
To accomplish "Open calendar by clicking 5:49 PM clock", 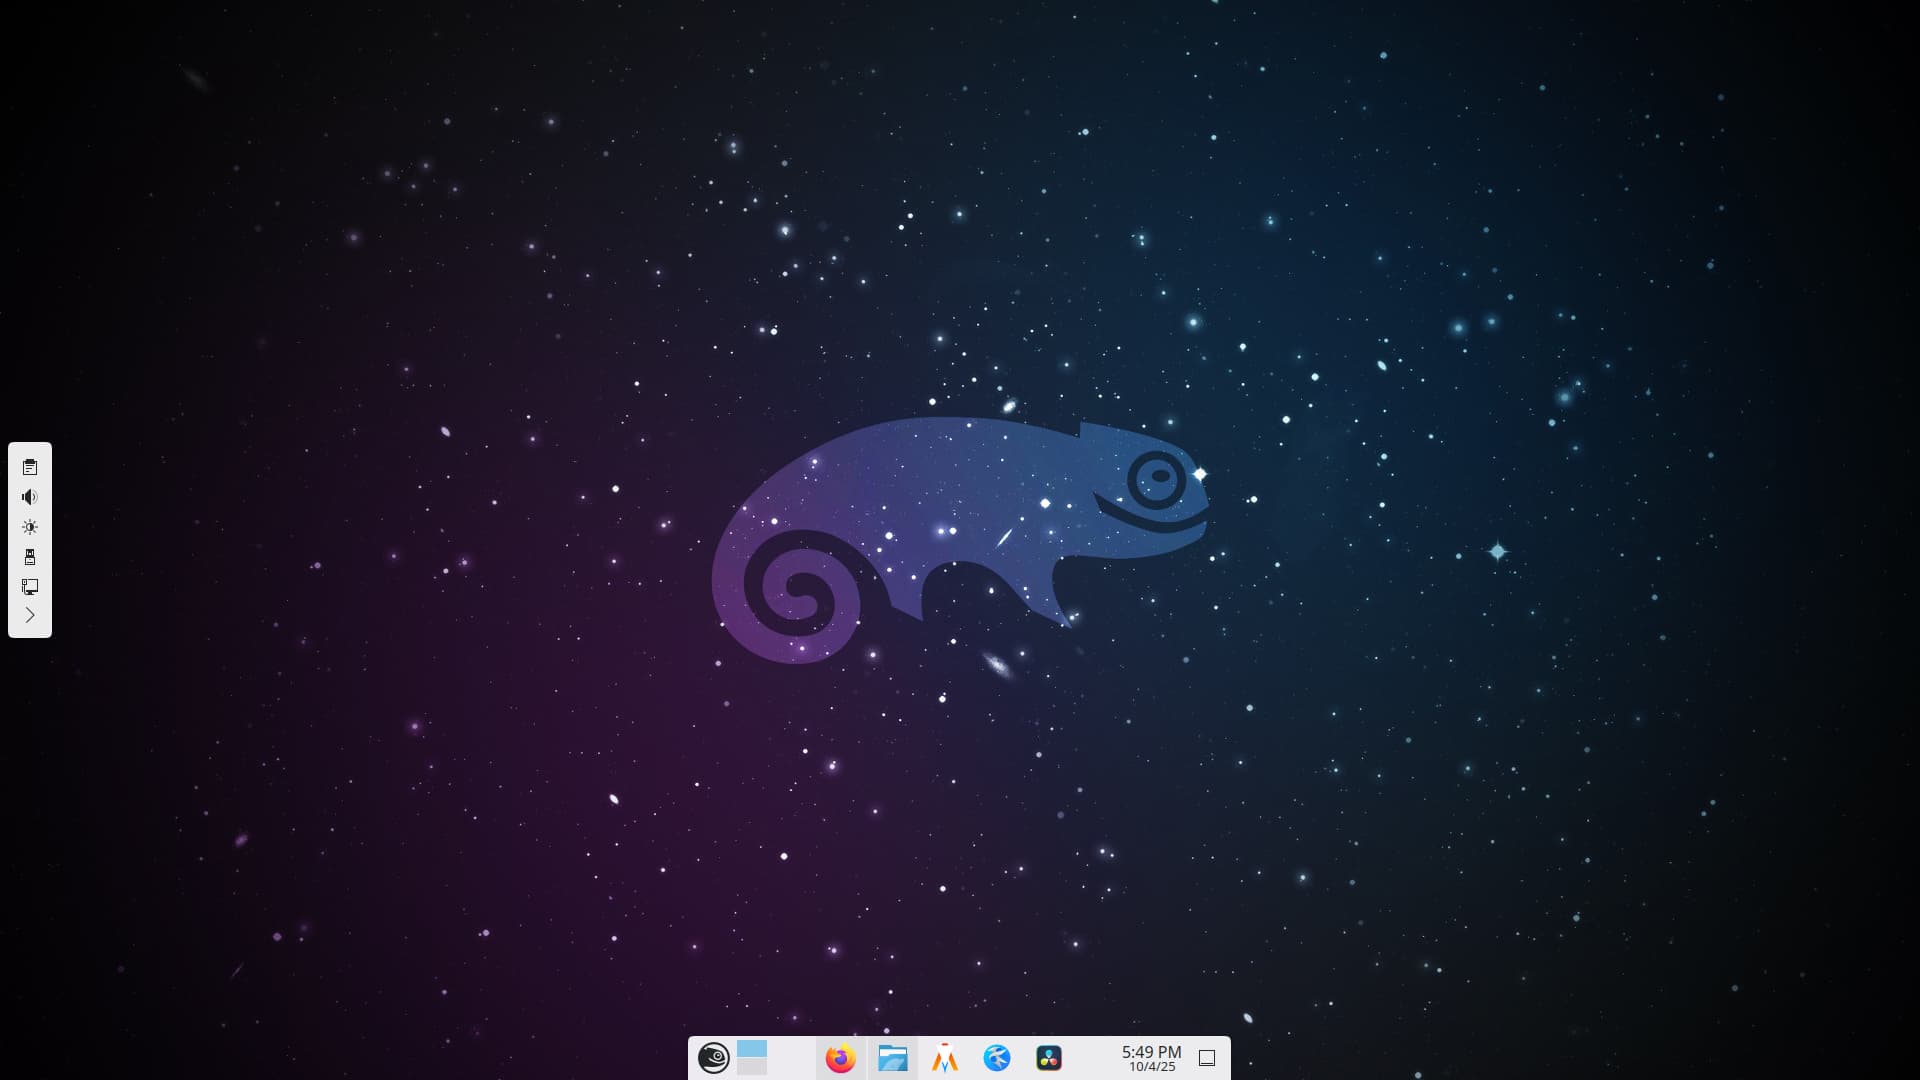I will pyautogui.click(x=1151, y=1052).
